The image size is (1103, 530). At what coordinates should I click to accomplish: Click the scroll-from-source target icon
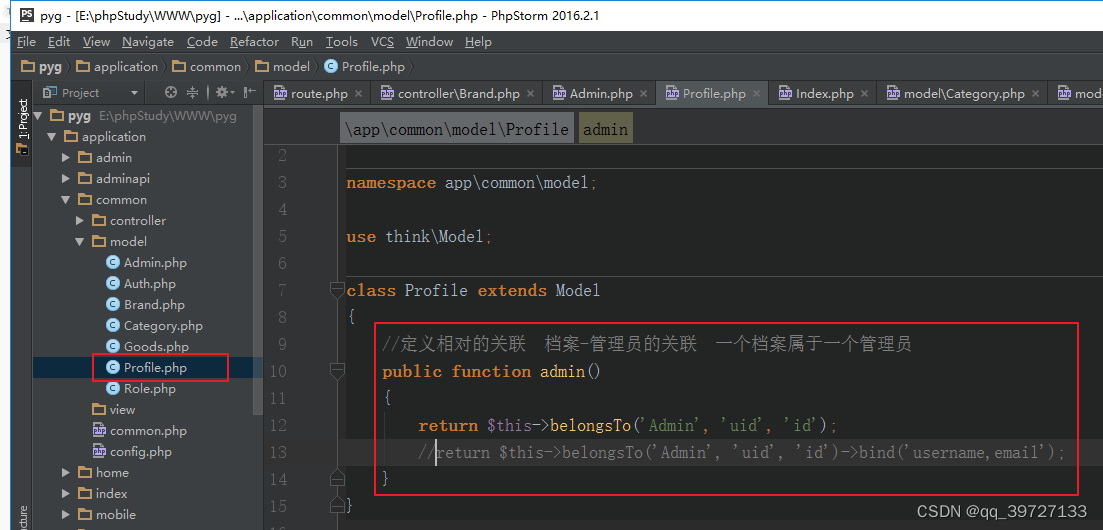(x=170, y=92)
